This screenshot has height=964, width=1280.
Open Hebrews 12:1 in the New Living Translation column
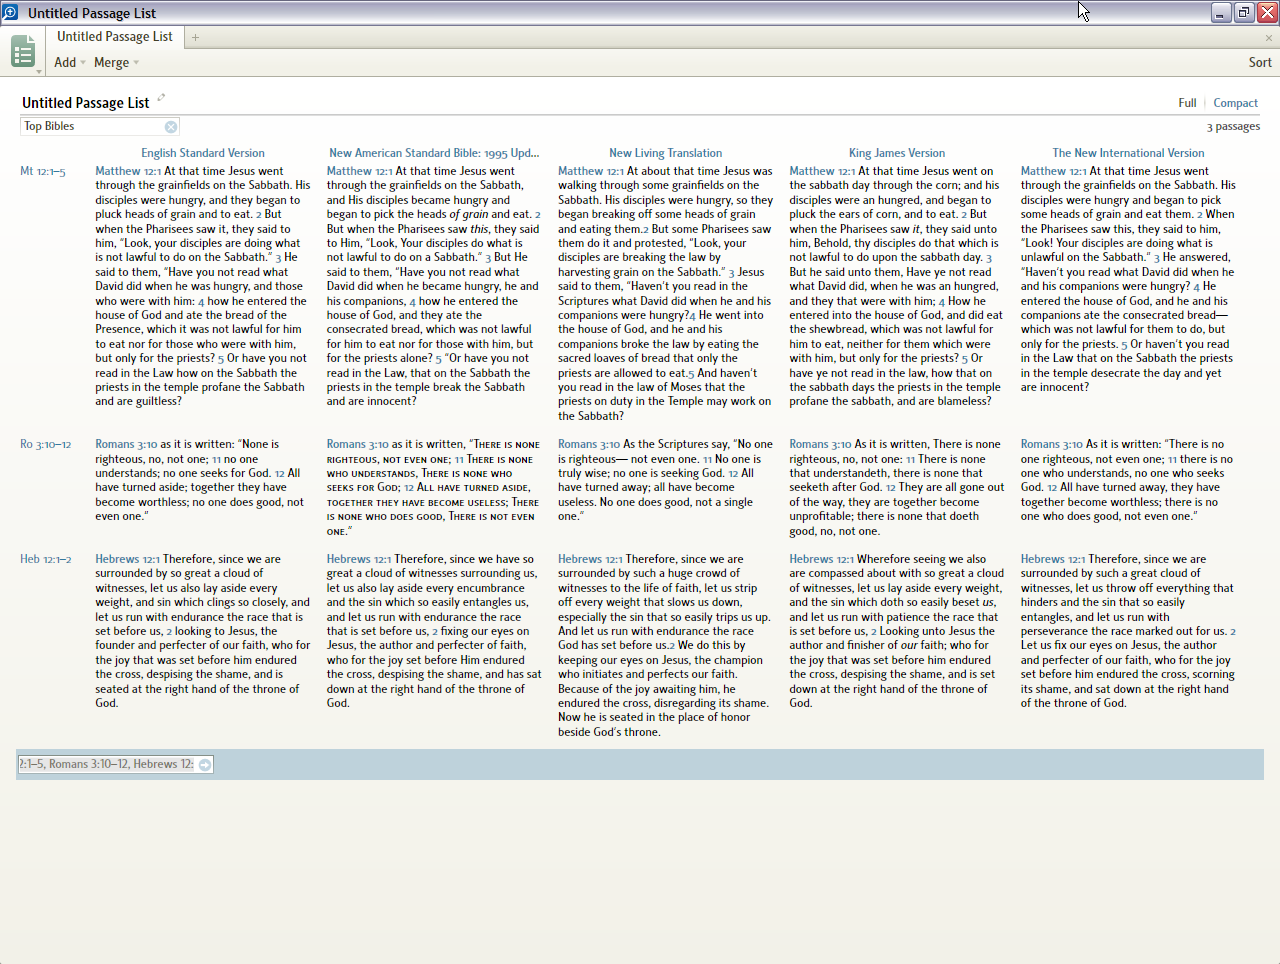point(591,559)
